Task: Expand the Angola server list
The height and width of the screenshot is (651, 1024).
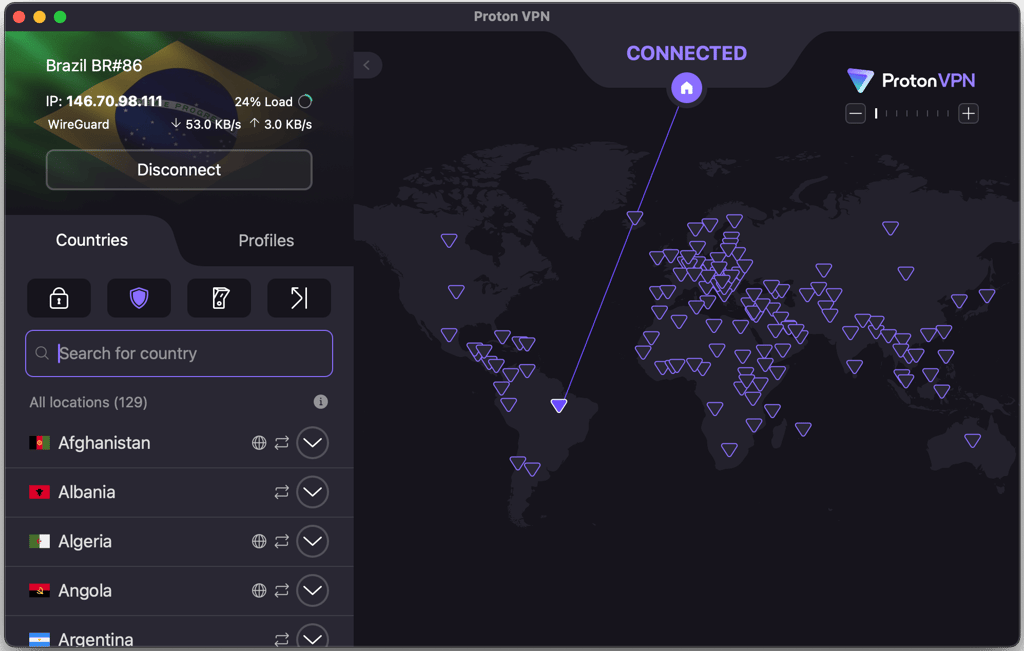Action: click(312, 590)
